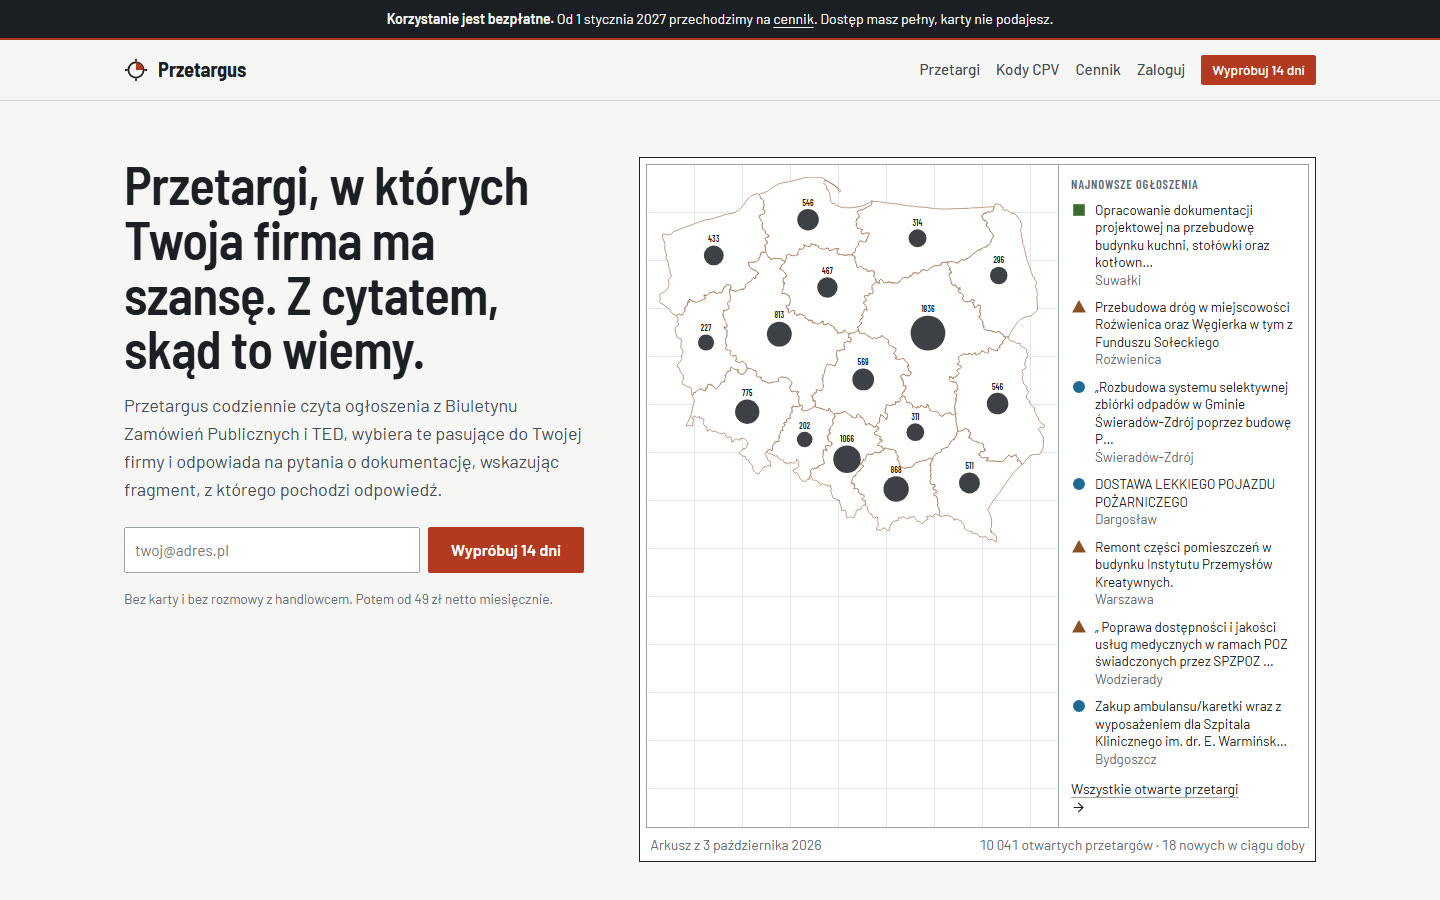
Task: Go to Kody CPV in the navigation
Action: click(x=1027, y=70)
